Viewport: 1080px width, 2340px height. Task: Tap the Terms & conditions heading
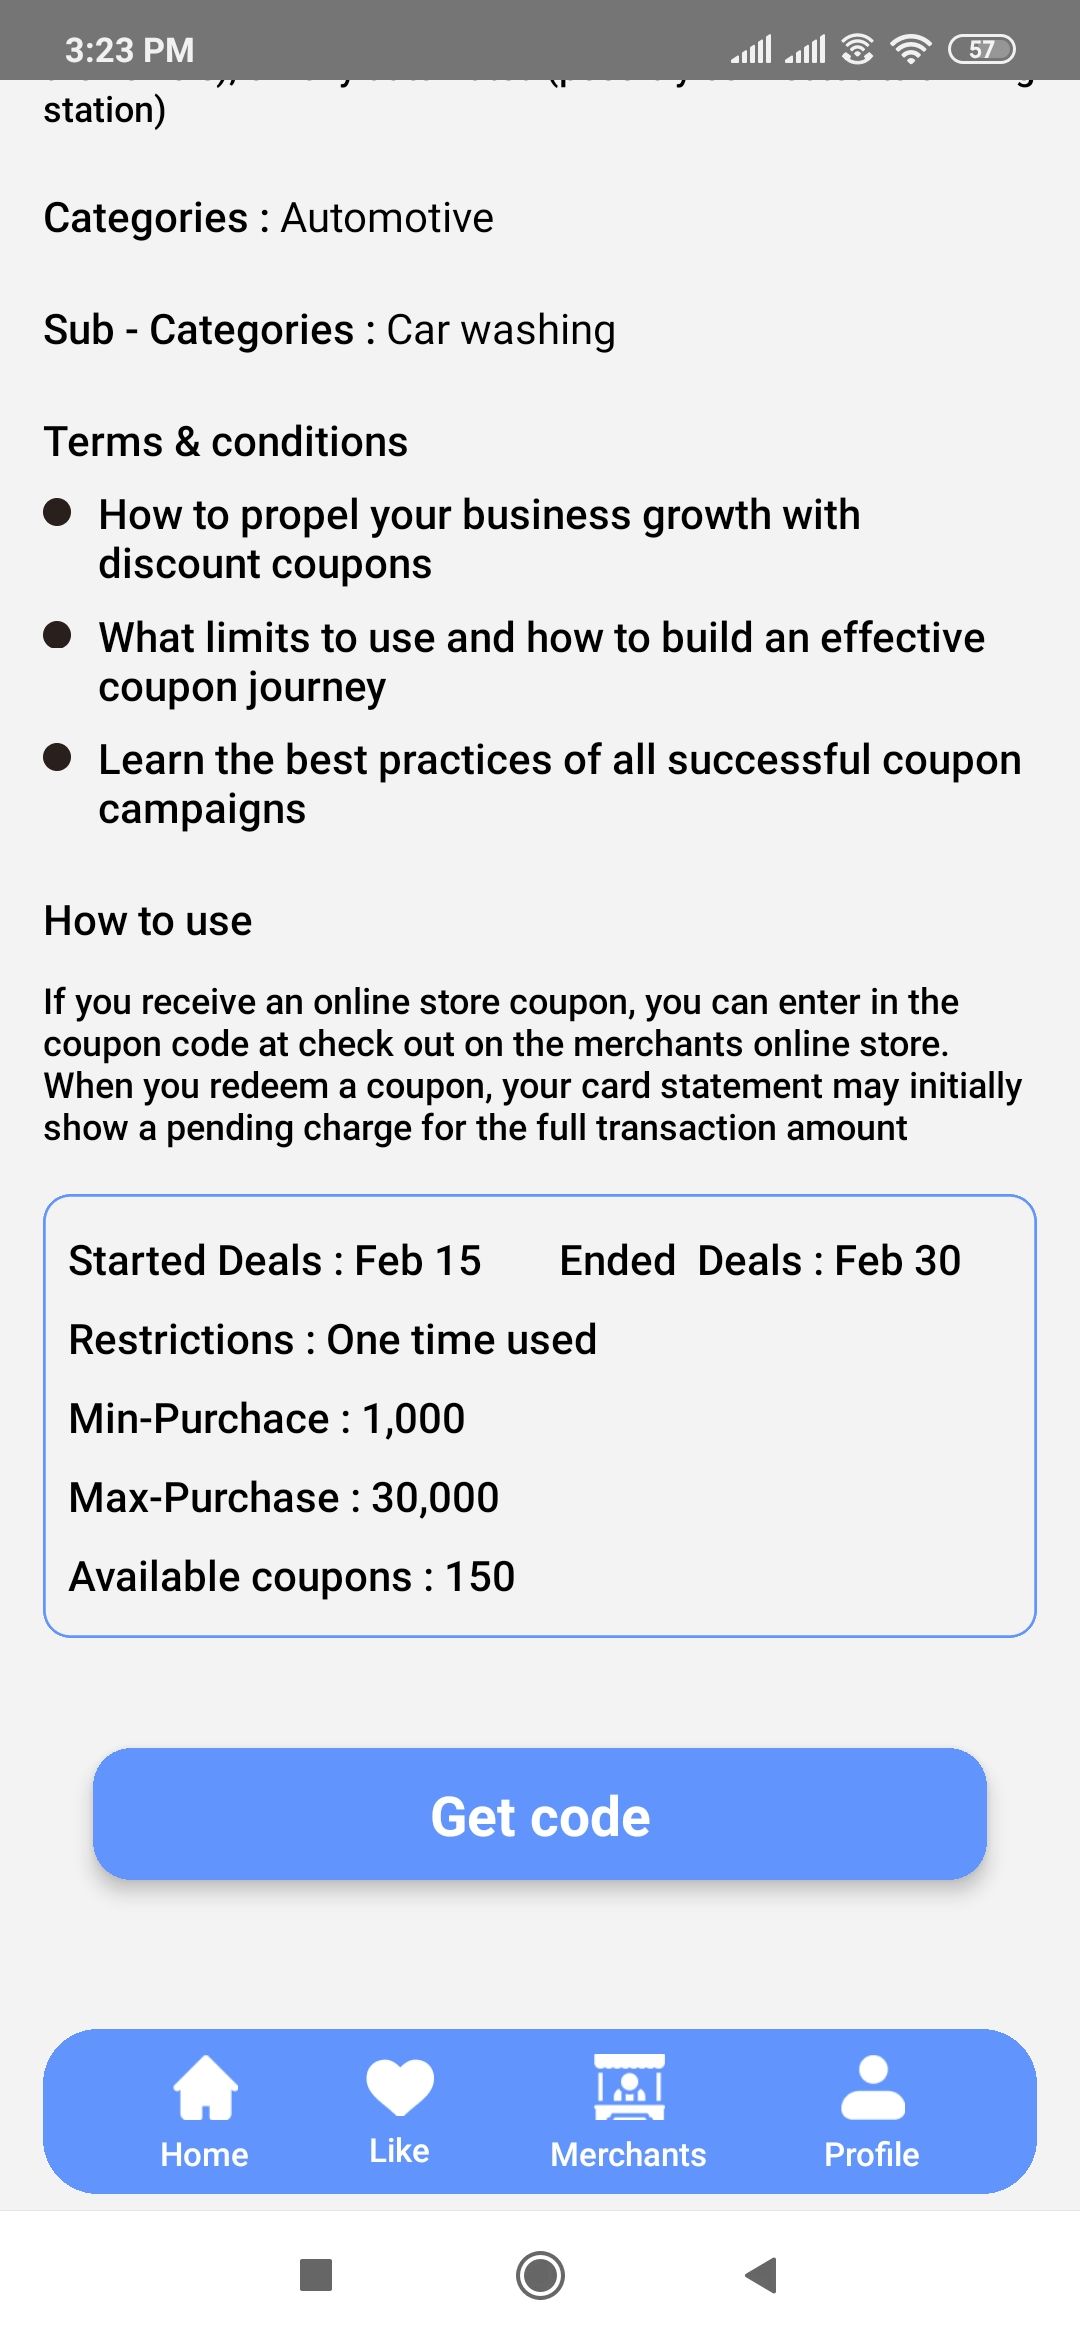click(226, 442)
